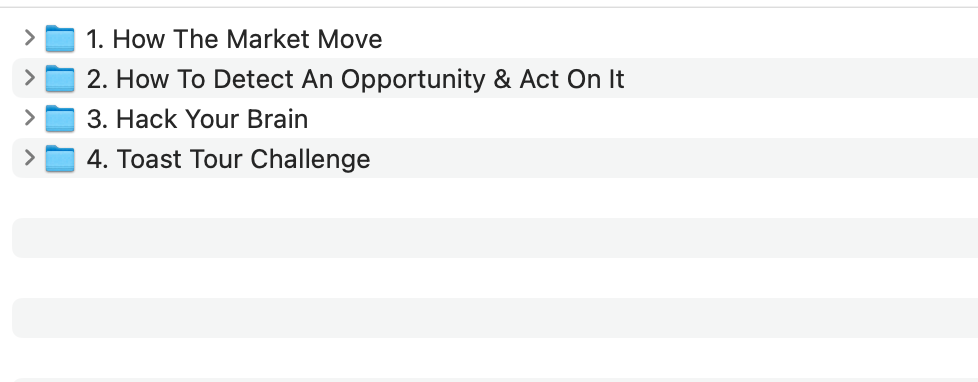Click blank row area right of 'Toast Tour Challenge'
This screenshot has height=382, width=978.
click(674, 158)
